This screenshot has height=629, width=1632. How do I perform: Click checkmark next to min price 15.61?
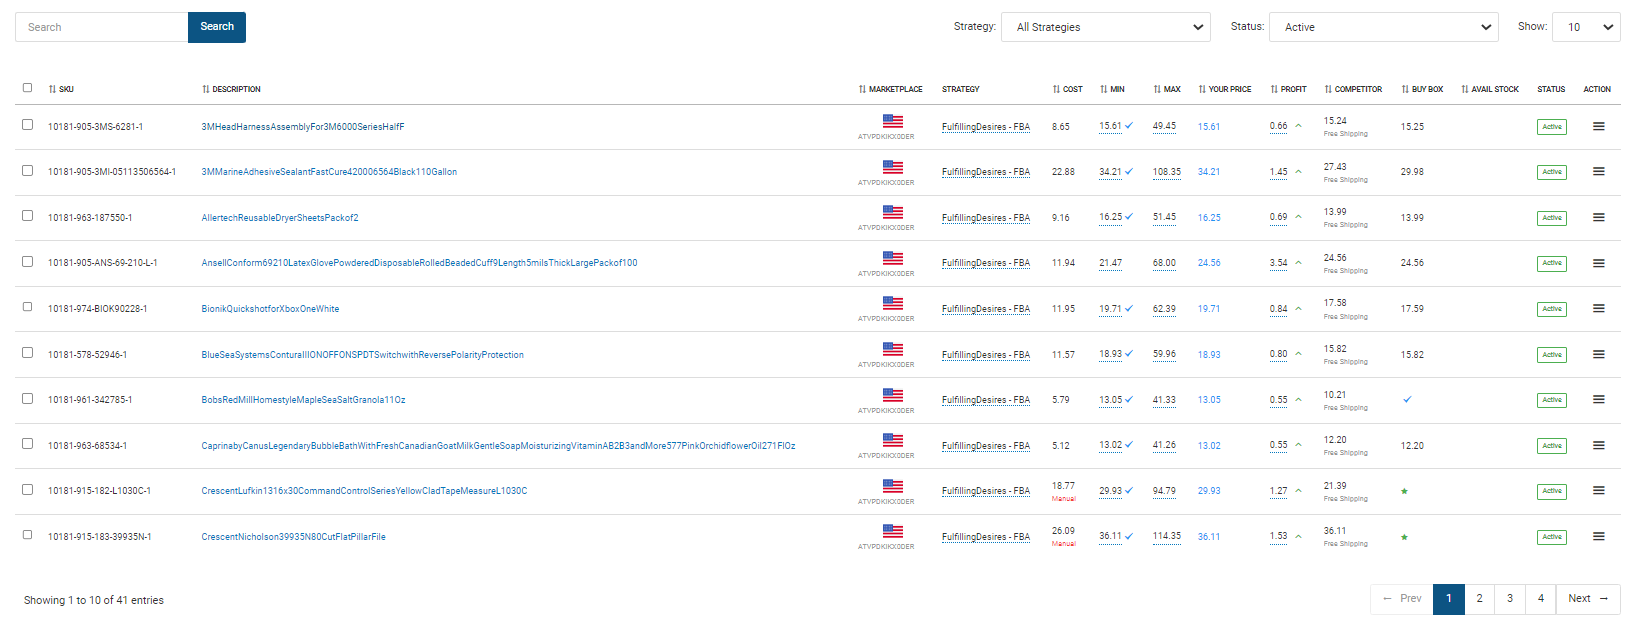click(1129, 126)
